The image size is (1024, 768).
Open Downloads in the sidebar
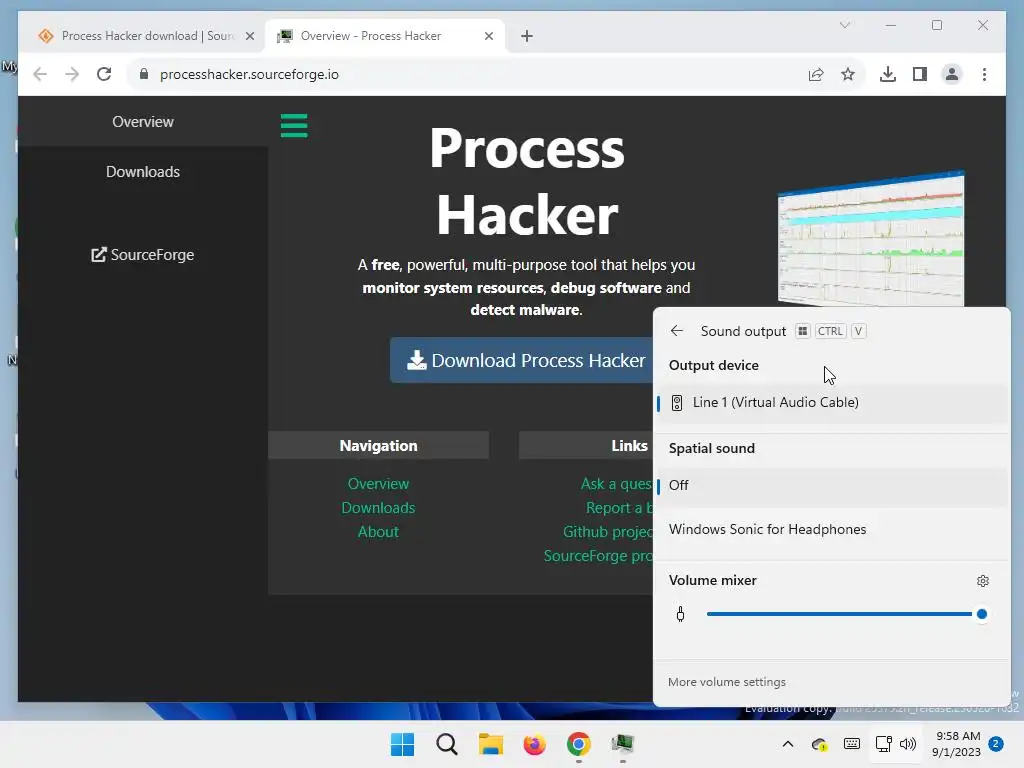[143, 172]
